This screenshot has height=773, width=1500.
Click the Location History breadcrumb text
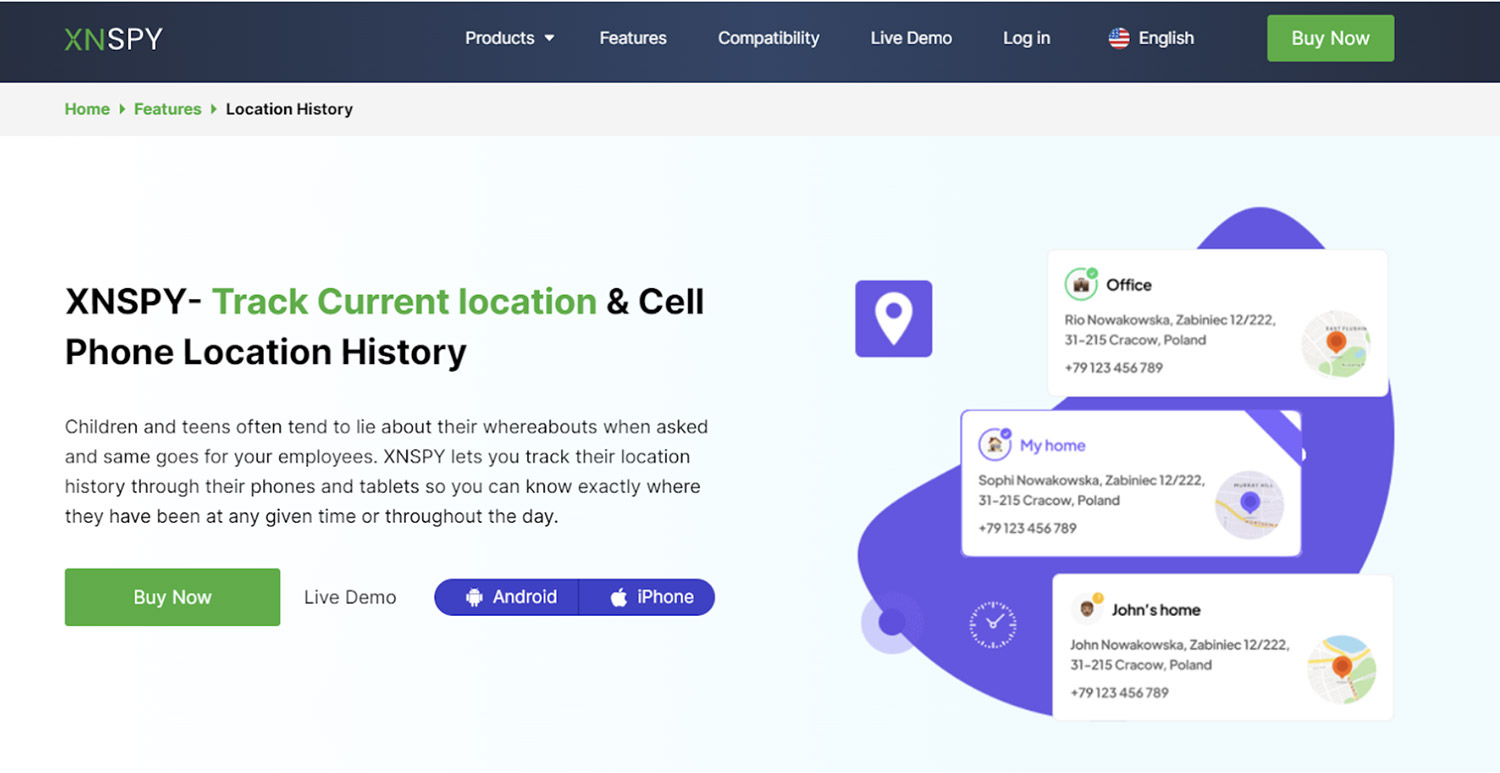click(289, 109)
